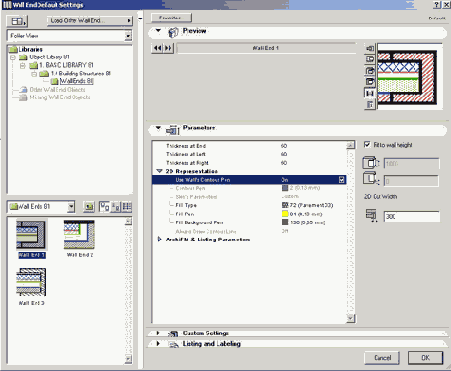This screenshot has width=451, height=371.
Task: Expand the ArchiFM & Listing Parameters group
Action: [x=159, y=239]
